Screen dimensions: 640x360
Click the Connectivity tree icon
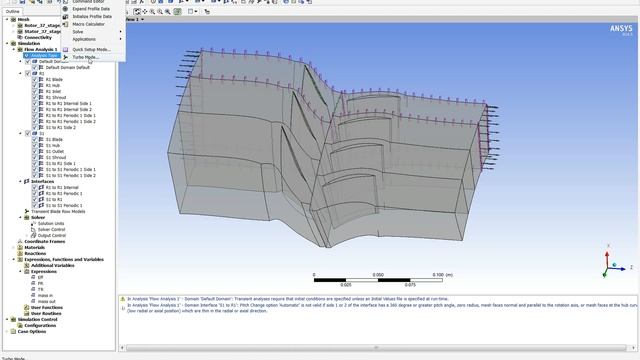point(20,37)
